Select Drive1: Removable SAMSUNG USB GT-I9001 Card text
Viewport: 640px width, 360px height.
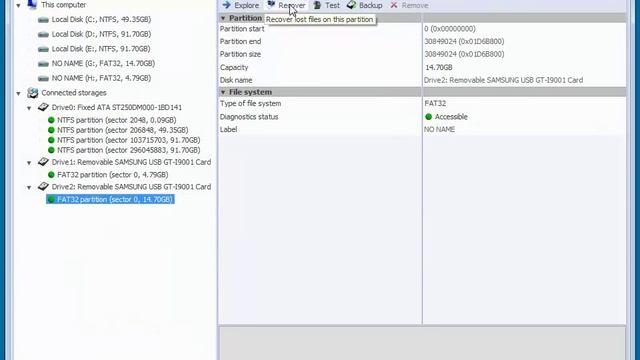pyautogui.click(x=131, y=162)
